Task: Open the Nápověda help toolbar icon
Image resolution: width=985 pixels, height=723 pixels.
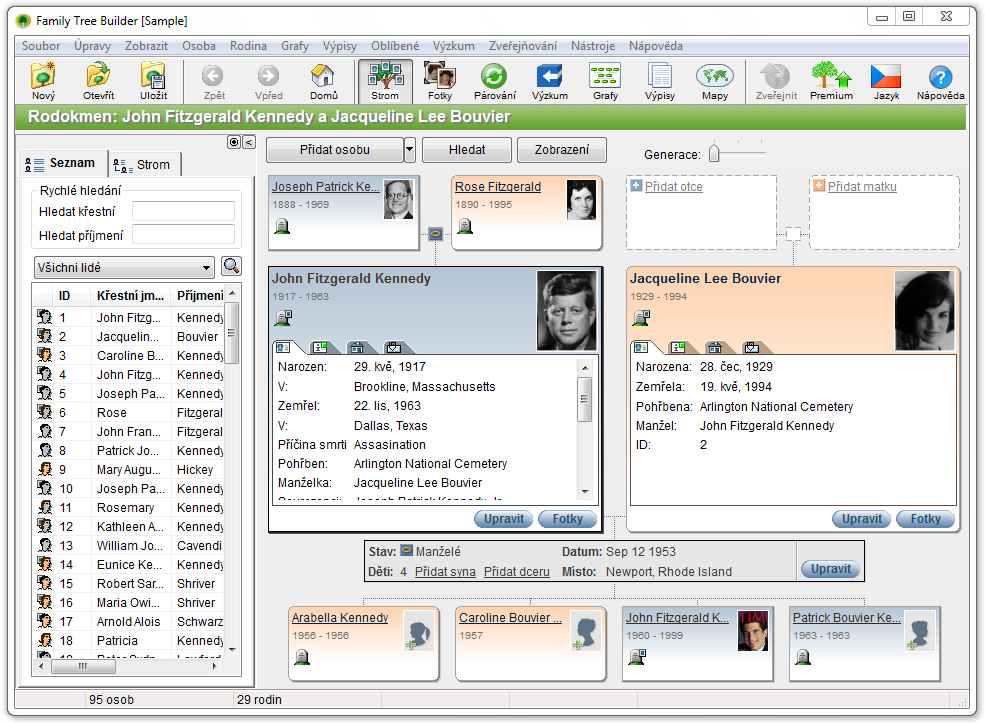Action: [x=940, y=81]
